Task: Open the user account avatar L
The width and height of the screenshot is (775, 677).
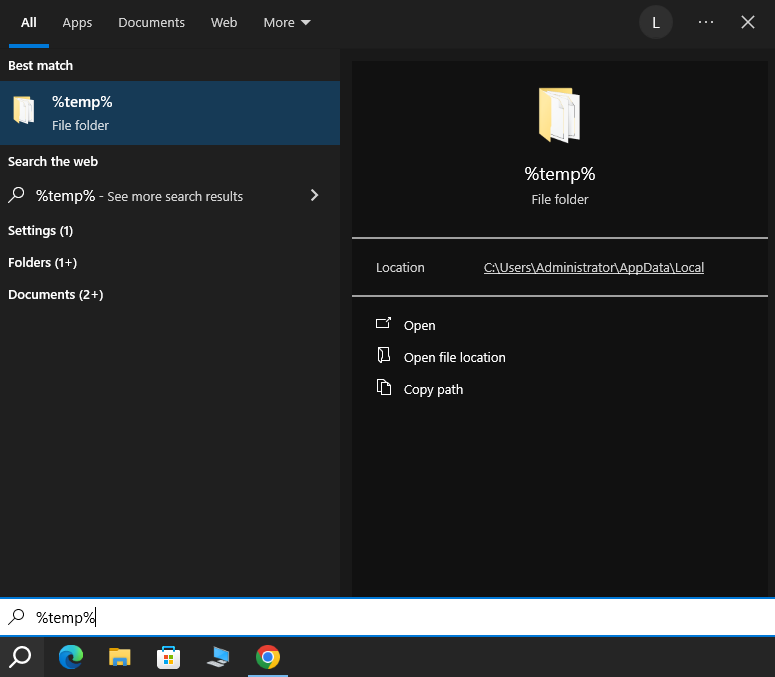Action: [x=655, y=22]
